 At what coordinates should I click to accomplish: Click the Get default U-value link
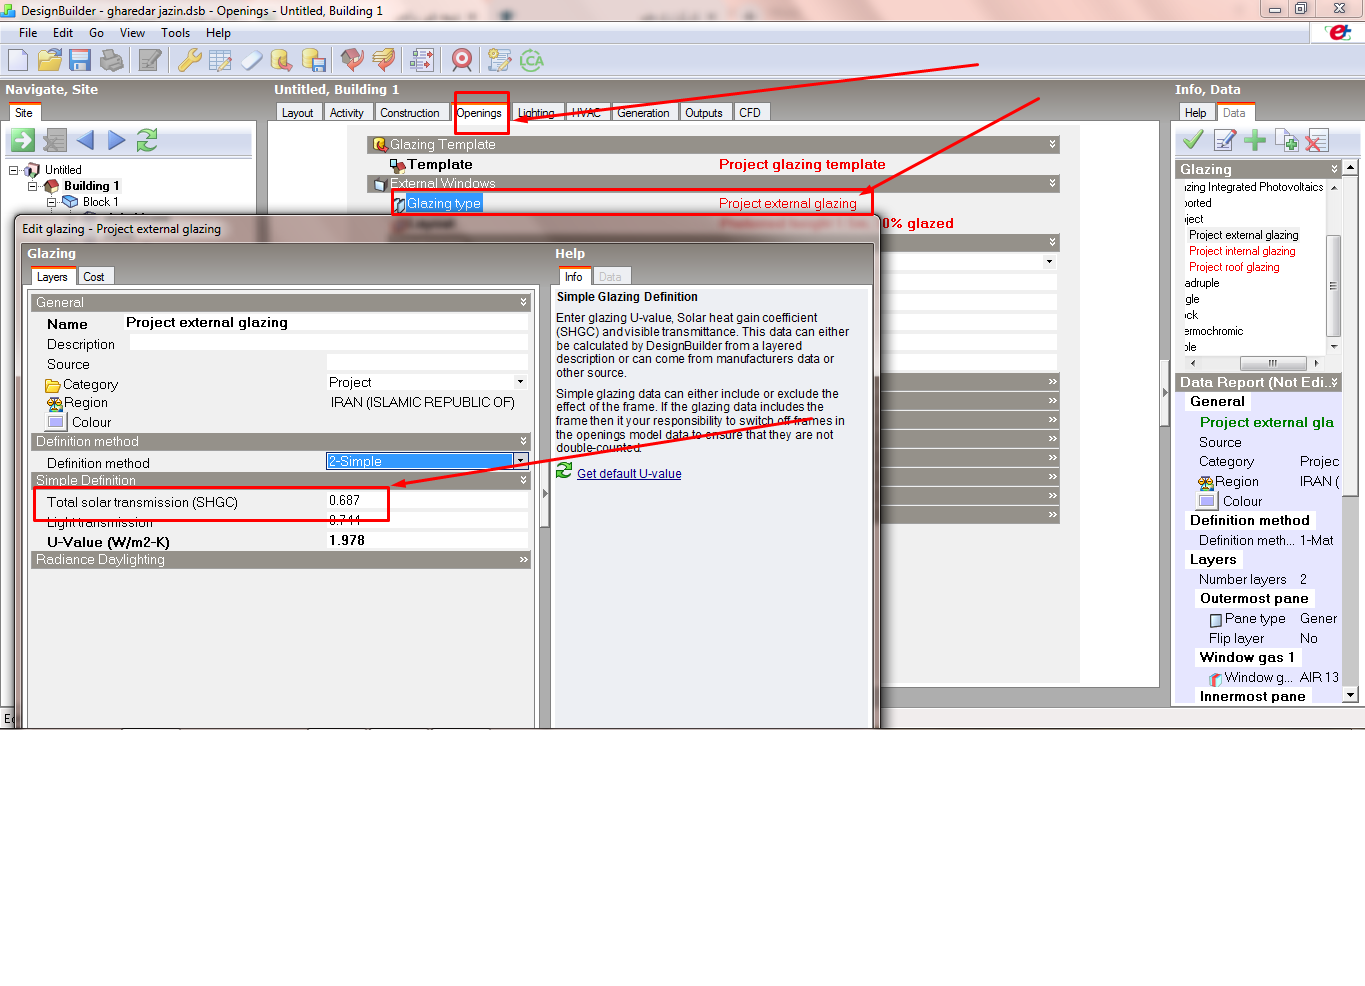point(629,474)
